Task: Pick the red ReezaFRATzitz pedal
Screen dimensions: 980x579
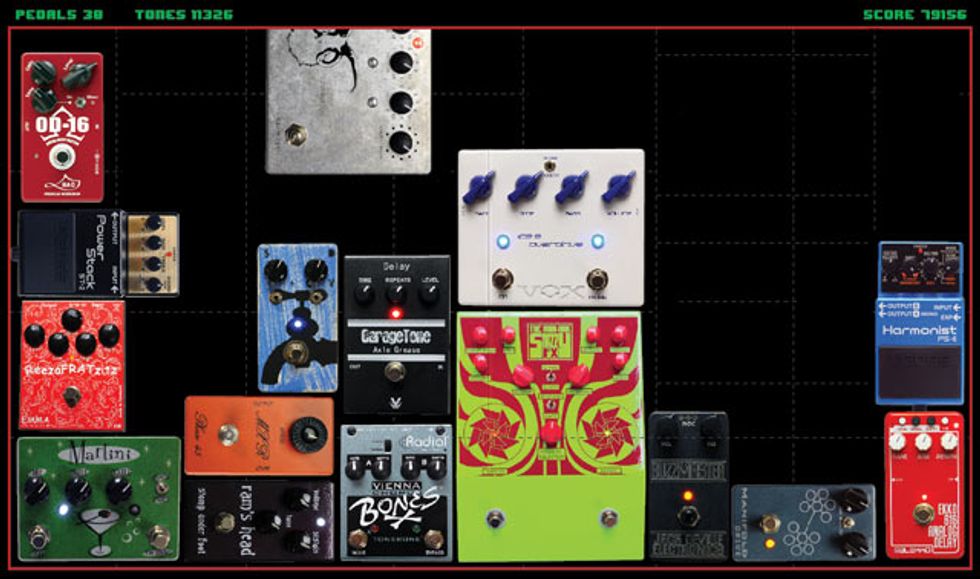Action: [72, 365]
